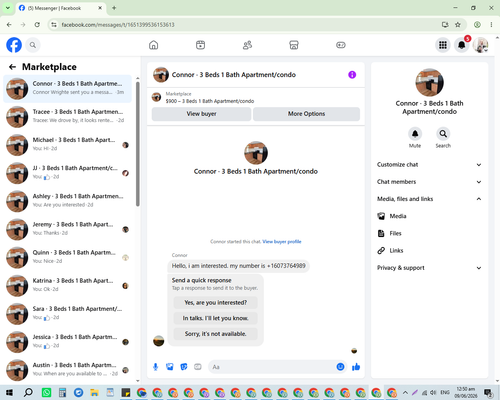This screenshot has height=400, width=500.
Task: Open WhatsApp from the taskbar
Action: pyautogui.click(x=46, y=392)
